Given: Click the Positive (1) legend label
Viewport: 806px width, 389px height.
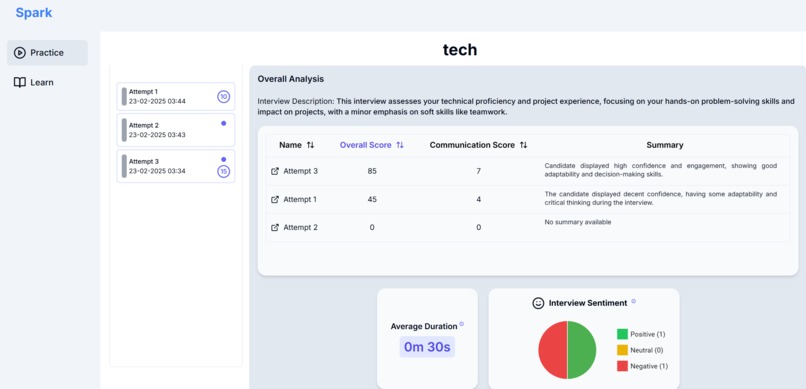Looking at the screenshot, I should [648, 335].
